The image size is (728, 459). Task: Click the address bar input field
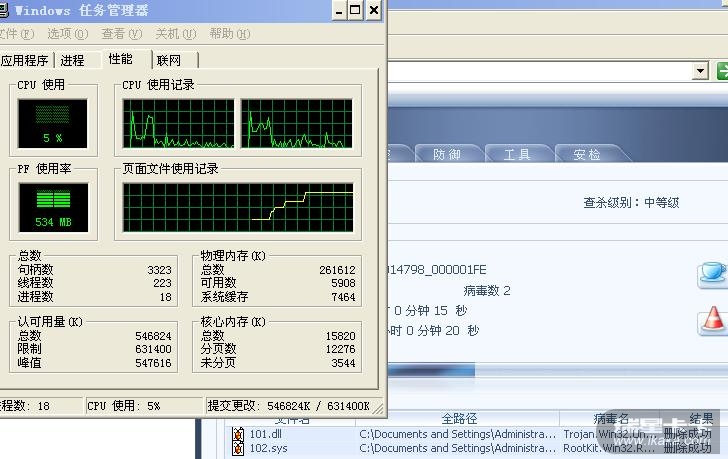point(540,71)
